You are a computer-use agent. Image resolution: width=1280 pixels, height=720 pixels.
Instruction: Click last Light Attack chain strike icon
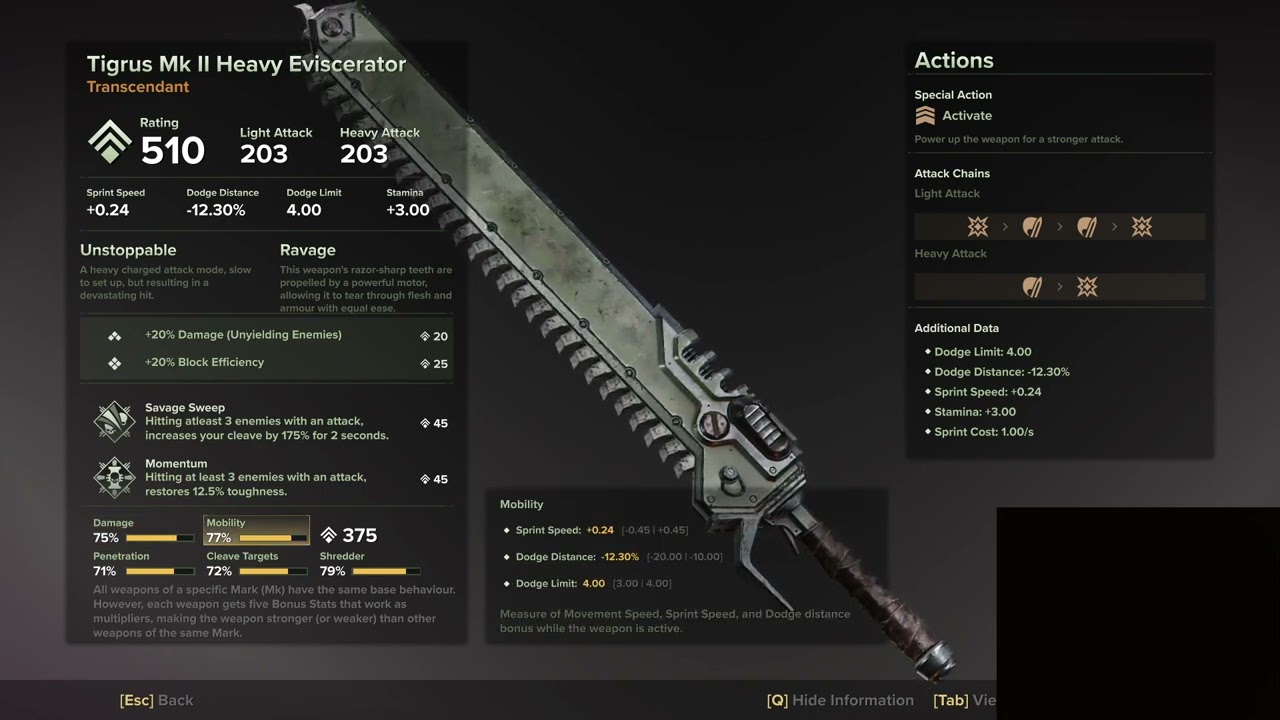point(1141,227)
